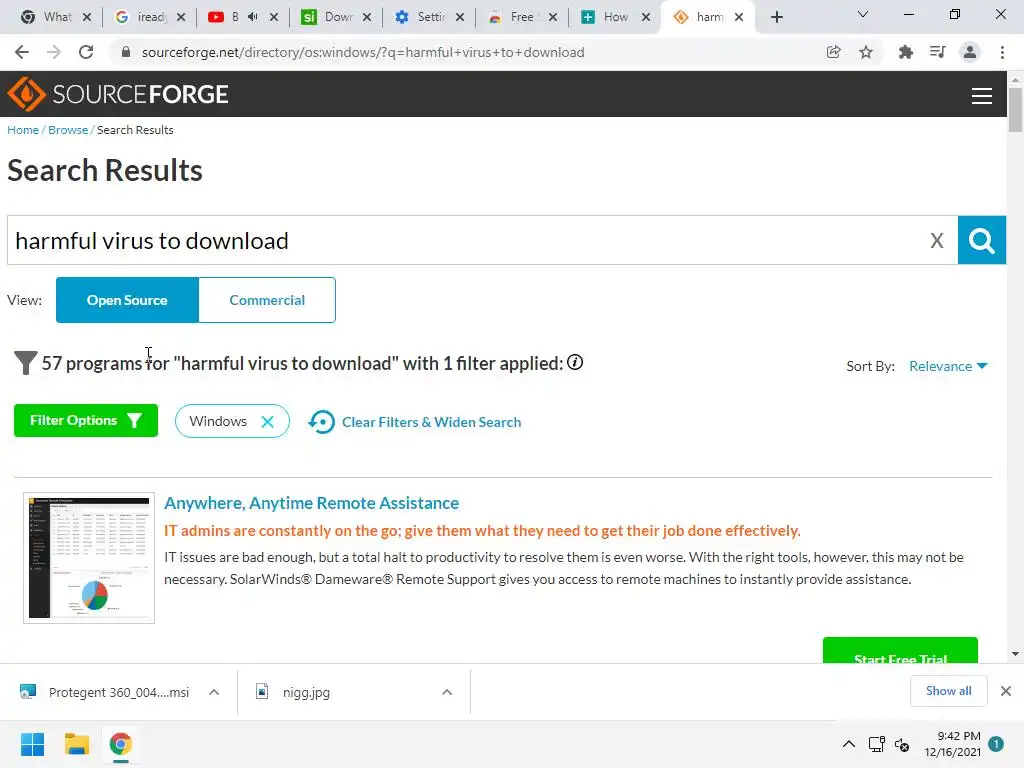Click Chrome icon in taskbar
1024x768 pixels.
[121, 744]
